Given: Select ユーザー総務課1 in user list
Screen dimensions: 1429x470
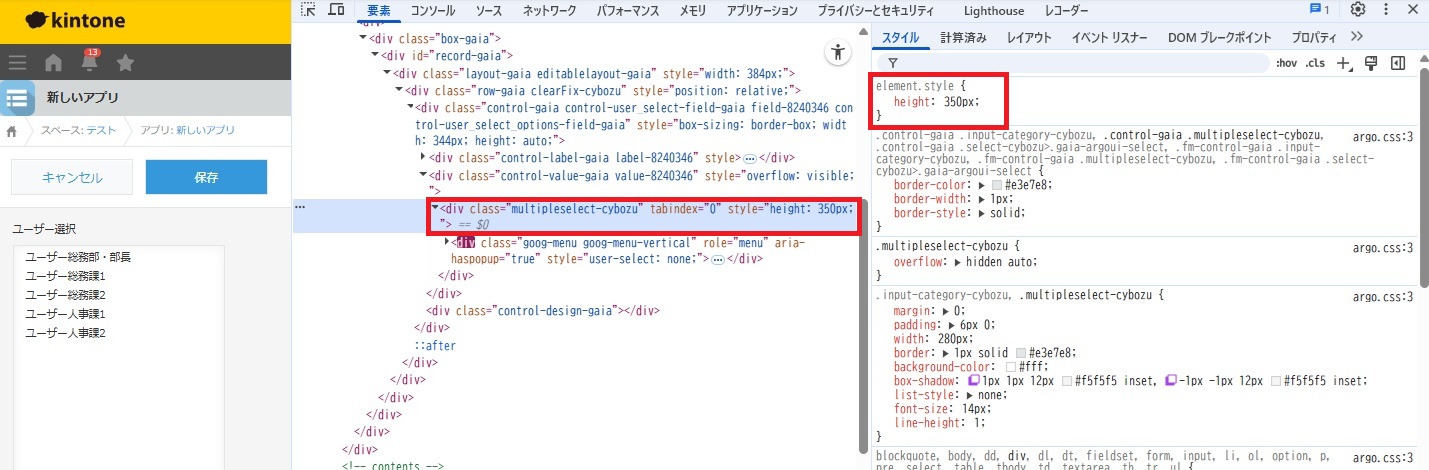Looking at the screenshot, I should [x=65, y=276].
